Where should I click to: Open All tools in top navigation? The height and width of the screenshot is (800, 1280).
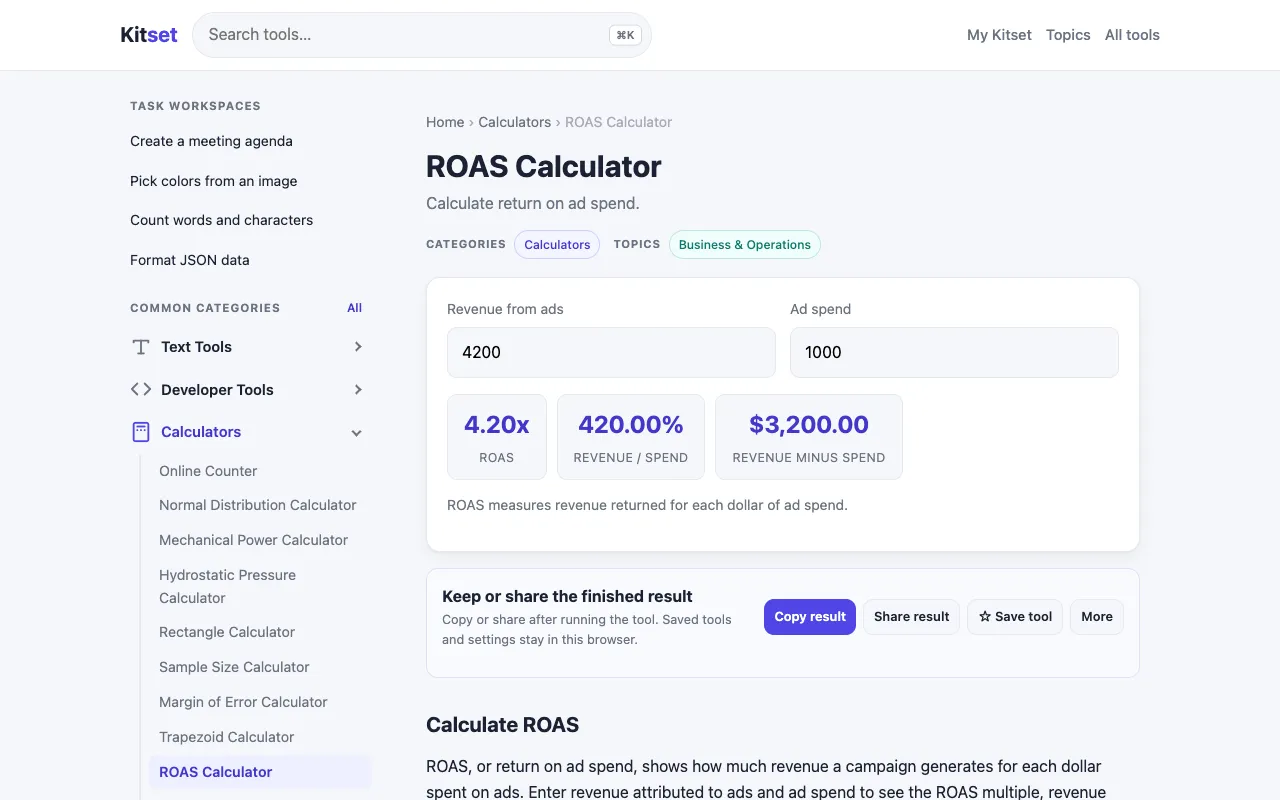1132,35
